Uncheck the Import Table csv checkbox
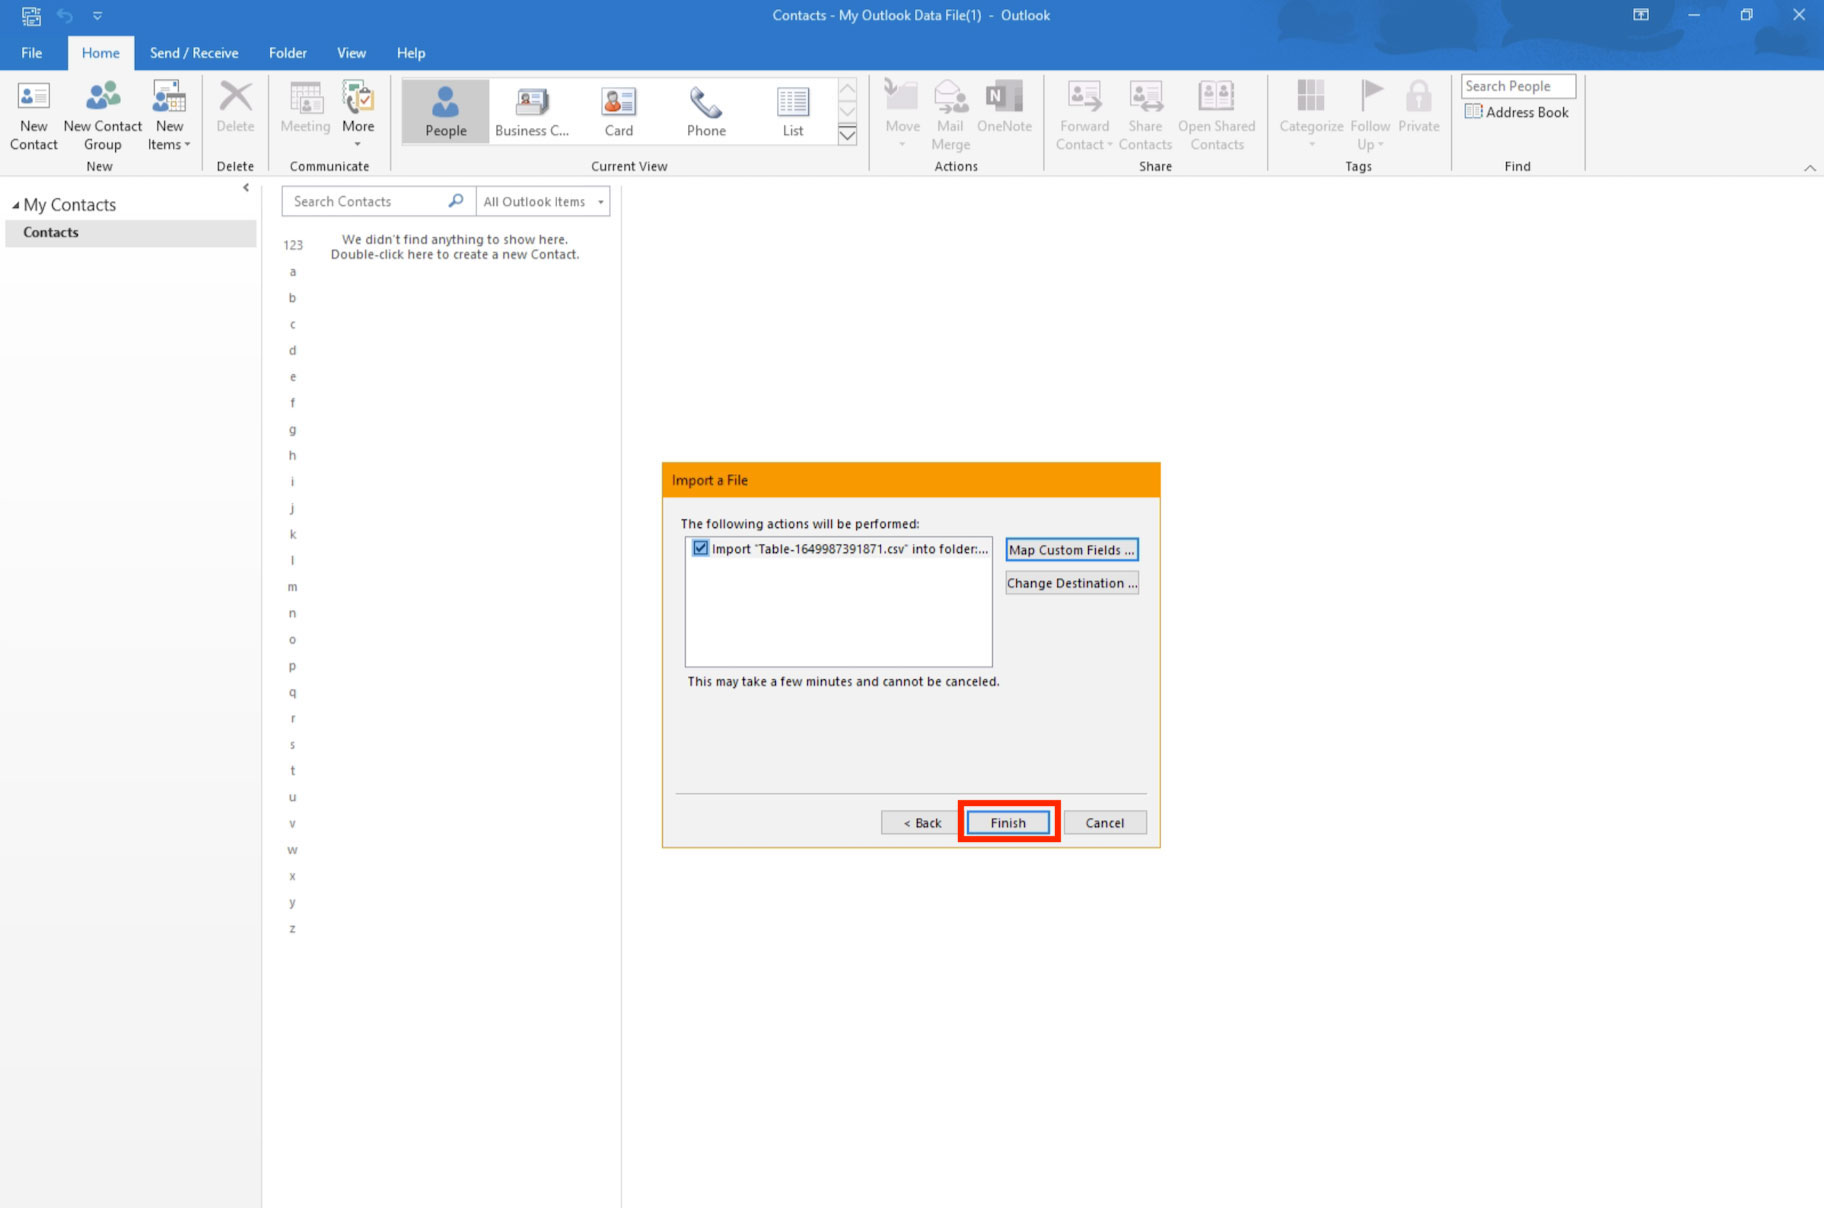The width and height of the screenshot is (1824, 1208). click(x=701, y=548)
